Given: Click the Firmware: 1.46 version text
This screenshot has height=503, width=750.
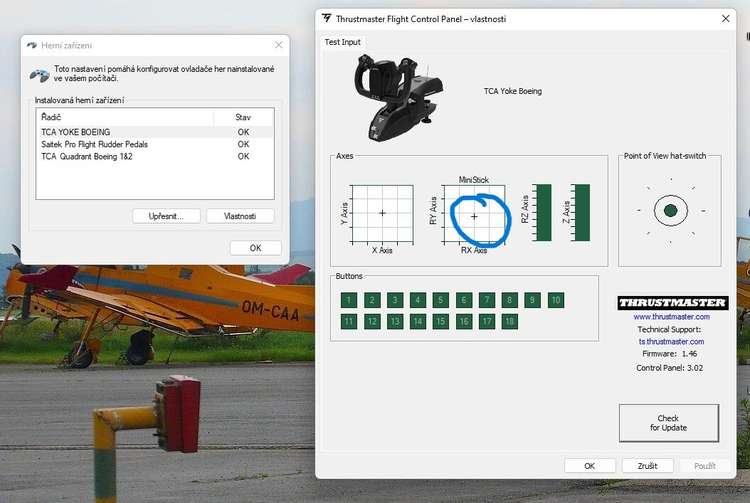Looking at the screenshot, I should click(669, 354).
